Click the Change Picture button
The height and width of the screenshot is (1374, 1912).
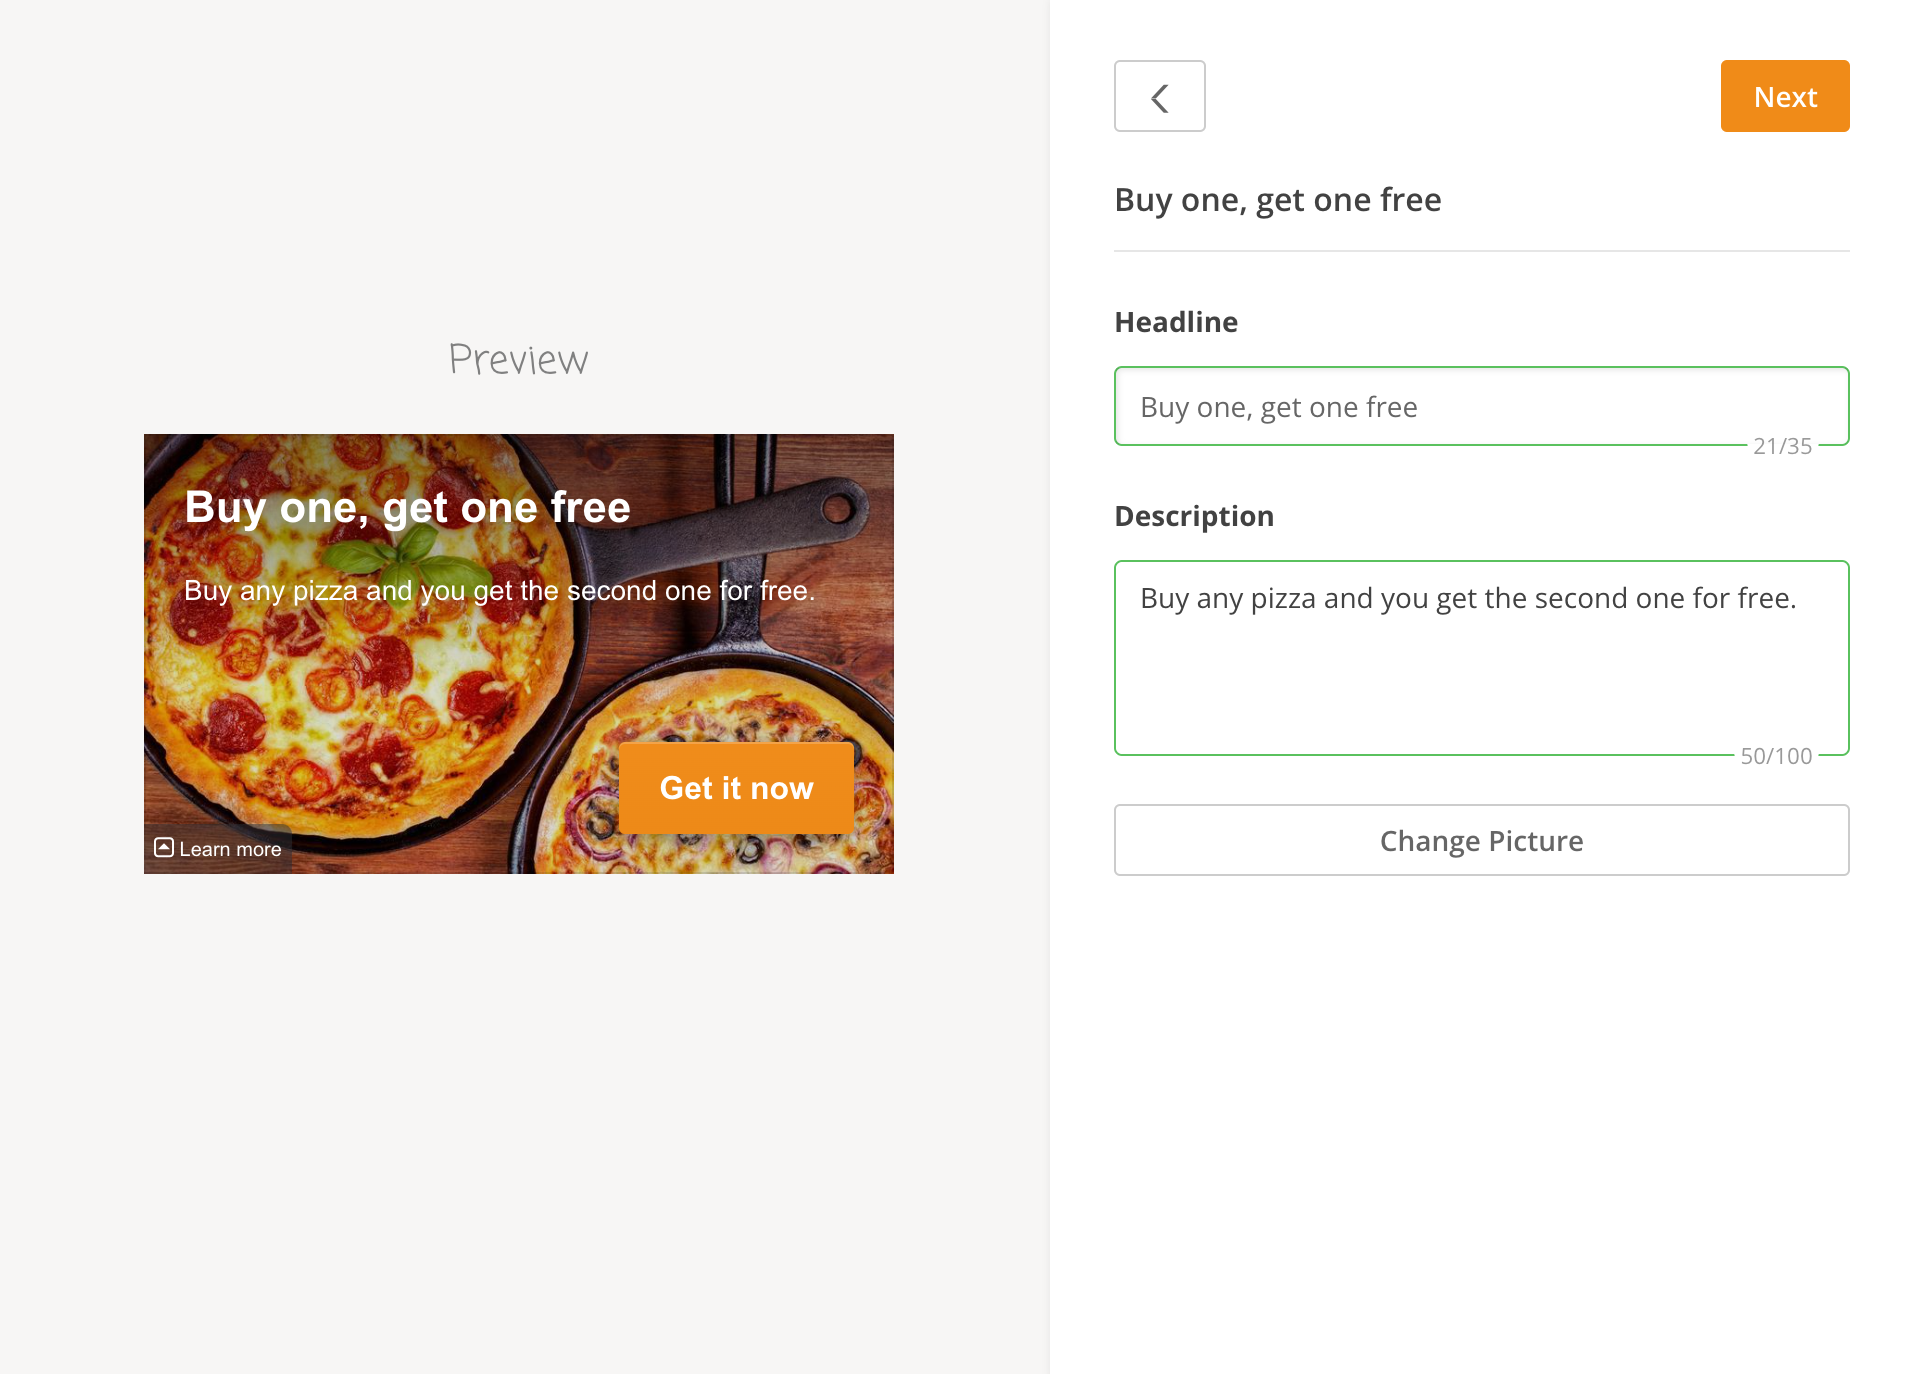coord(1481,840)
